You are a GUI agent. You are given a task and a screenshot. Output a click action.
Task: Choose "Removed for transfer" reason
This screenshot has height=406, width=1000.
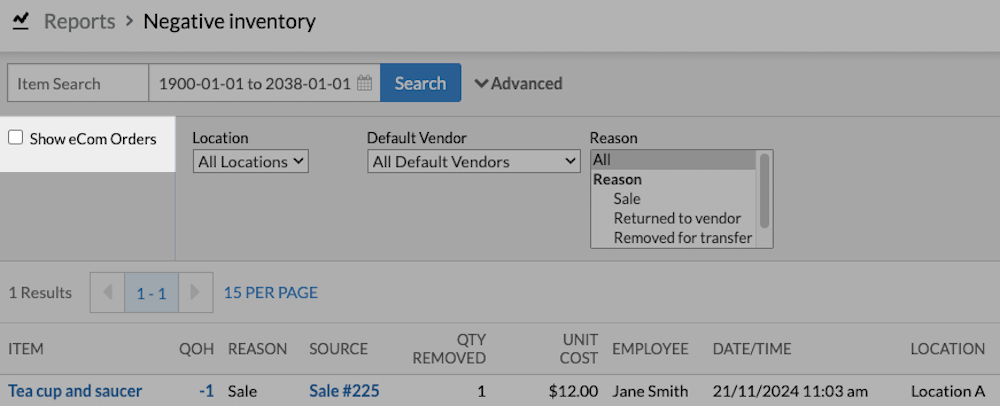(683, 238)
